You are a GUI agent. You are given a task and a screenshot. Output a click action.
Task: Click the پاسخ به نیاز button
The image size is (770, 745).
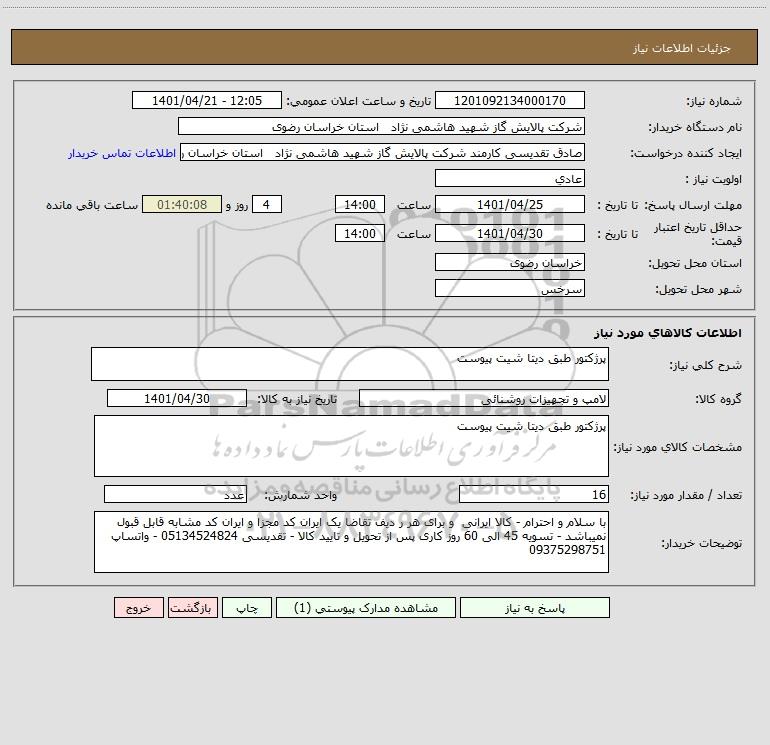[x=534, y=607]
